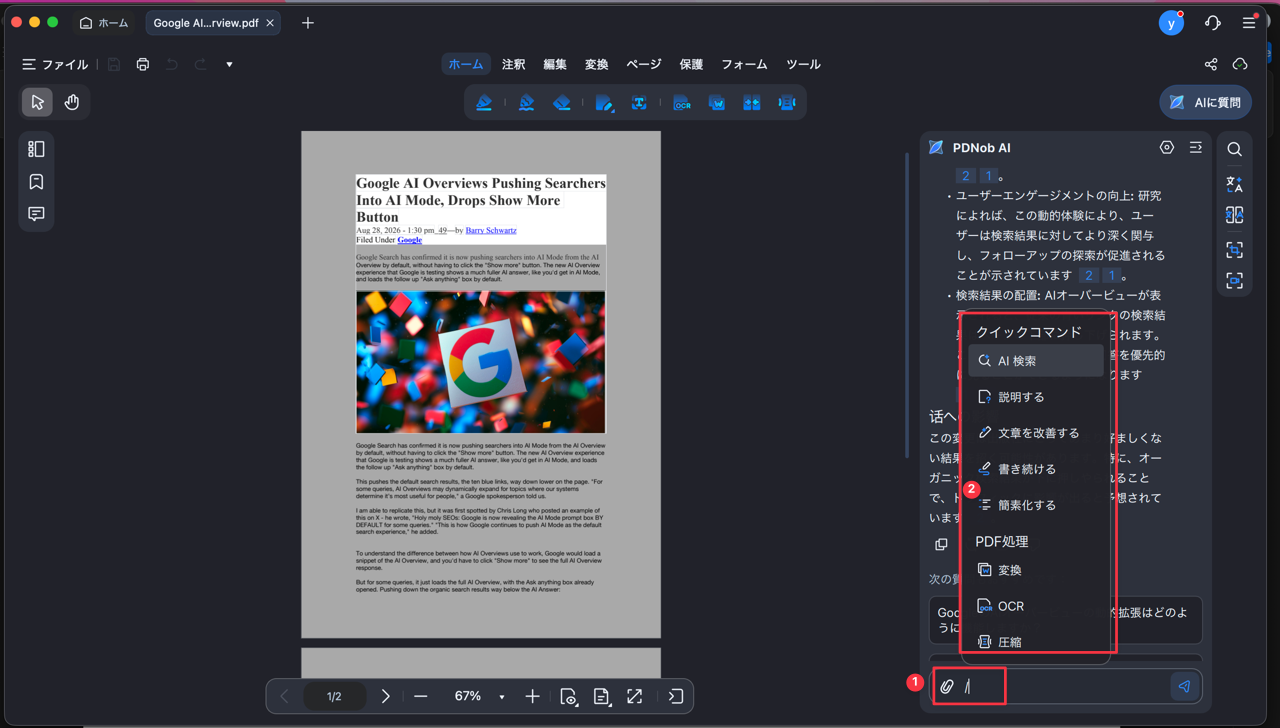Image resolution: width=1280 pixels, height=728 pixels.
Task: Select AI 検索 quick command
Action: (1036, 361)
